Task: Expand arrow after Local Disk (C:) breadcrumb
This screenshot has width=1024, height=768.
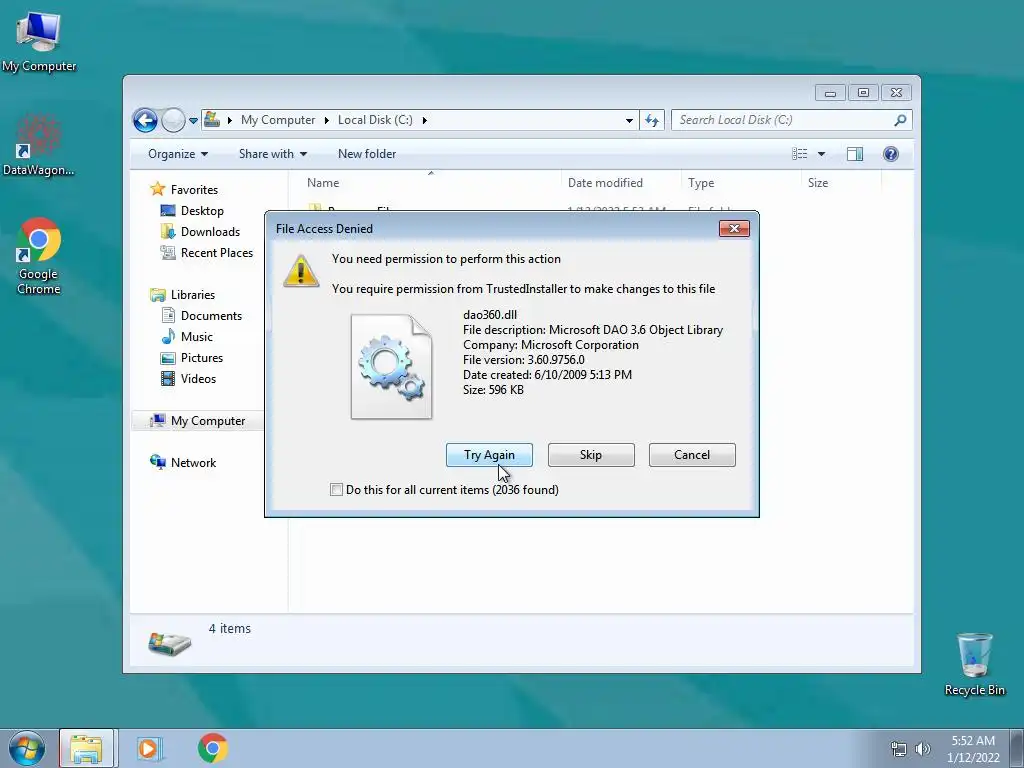Action: click(424, 120)
